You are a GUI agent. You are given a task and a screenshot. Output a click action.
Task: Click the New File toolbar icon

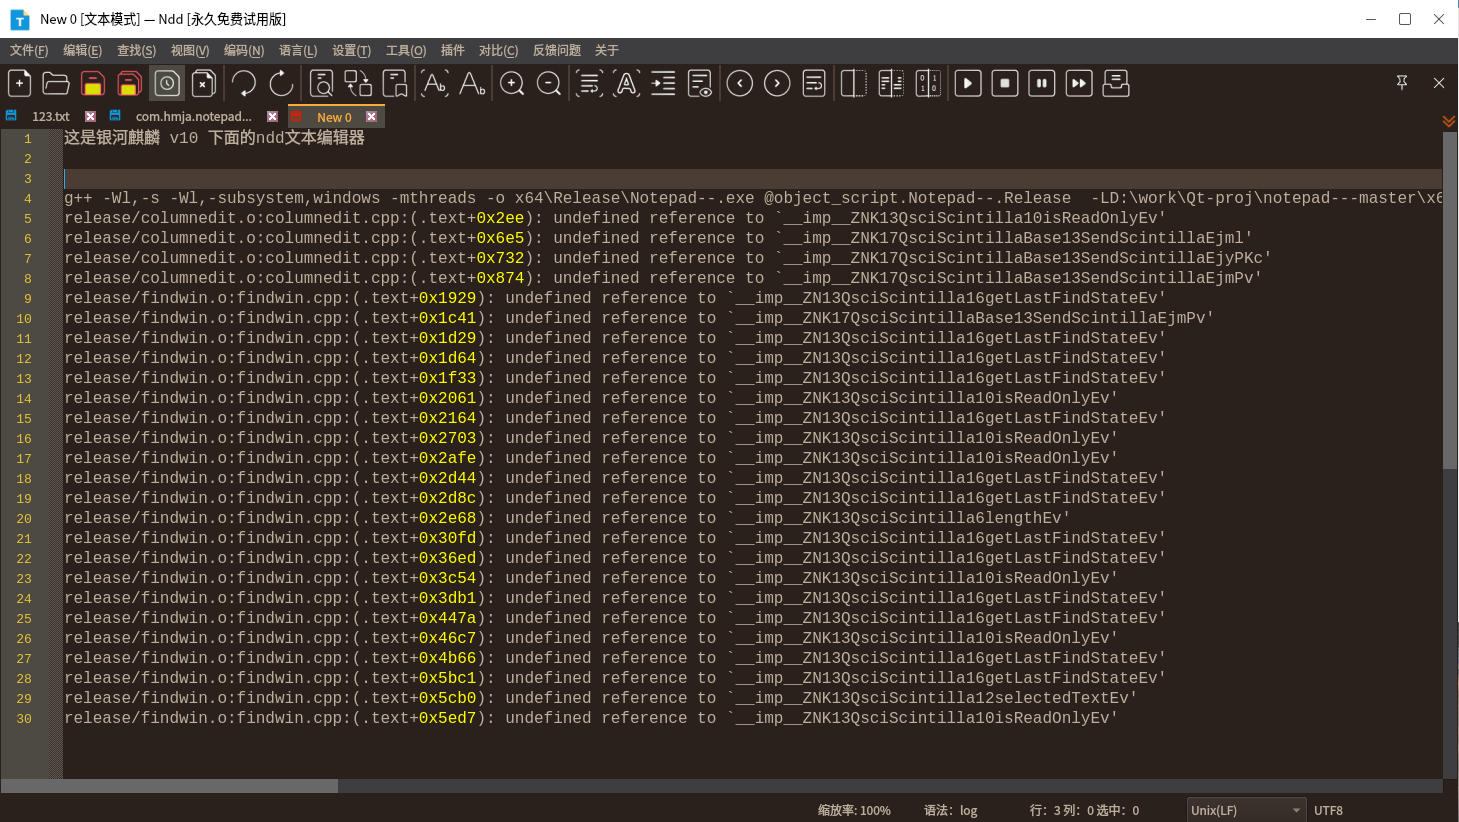pos(20,84)
